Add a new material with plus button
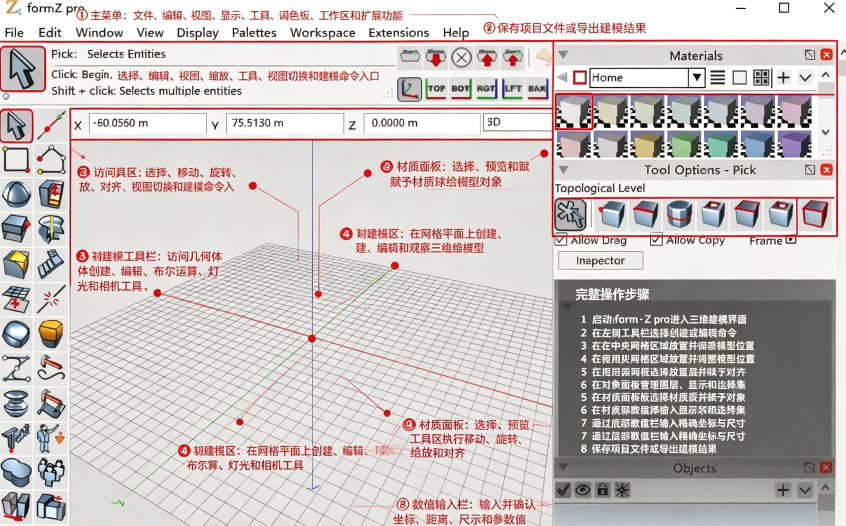The width and height of the screenshot is (846, 526). (x=783, y=78)
